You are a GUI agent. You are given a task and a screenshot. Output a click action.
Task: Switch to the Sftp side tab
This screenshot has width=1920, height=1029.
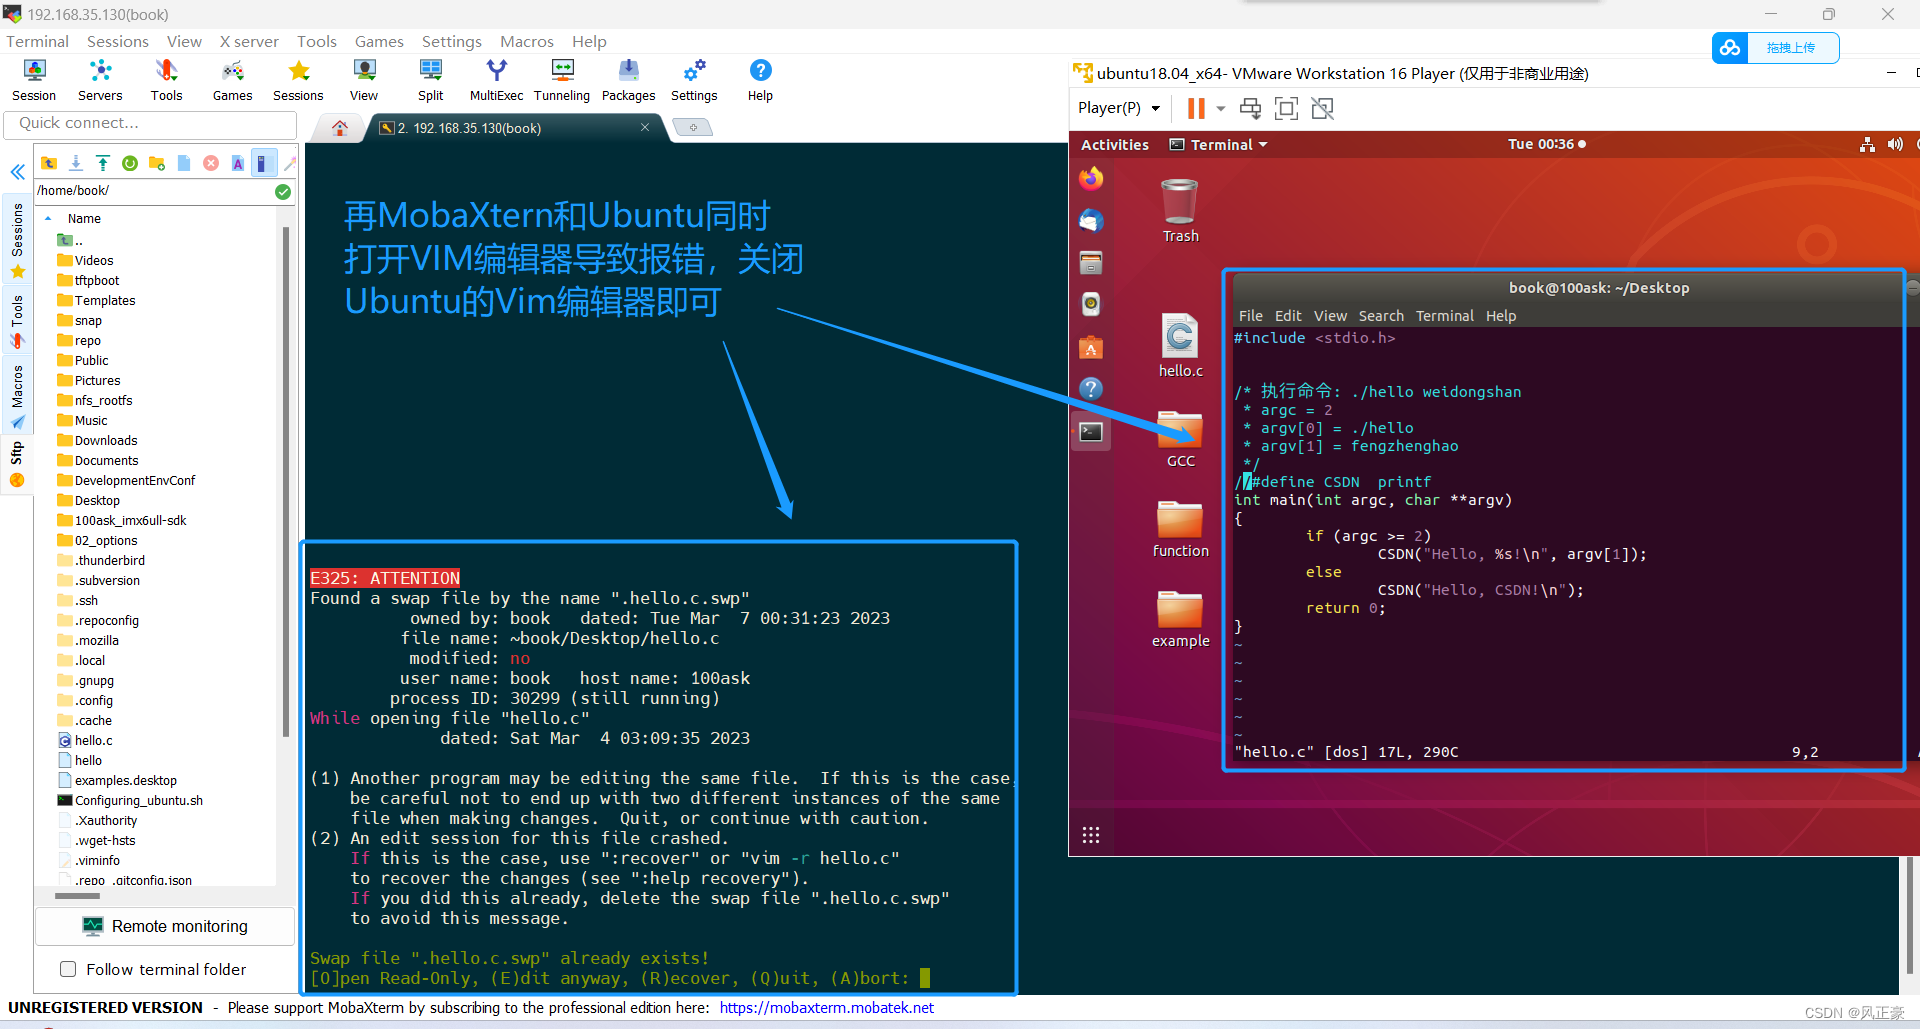[x=17, y=465]
